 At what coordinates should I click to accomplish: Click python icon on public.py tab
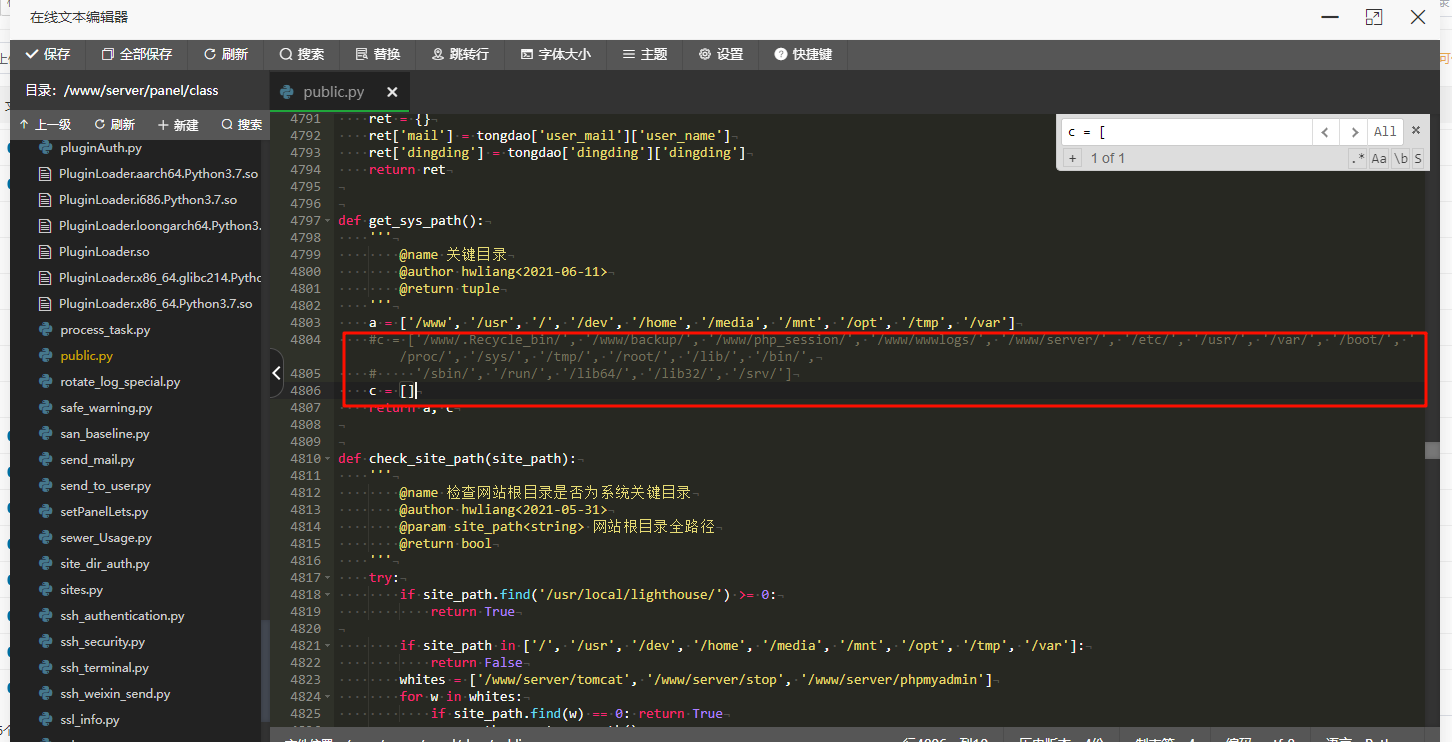pyautogui.click(x=288, y=92)
